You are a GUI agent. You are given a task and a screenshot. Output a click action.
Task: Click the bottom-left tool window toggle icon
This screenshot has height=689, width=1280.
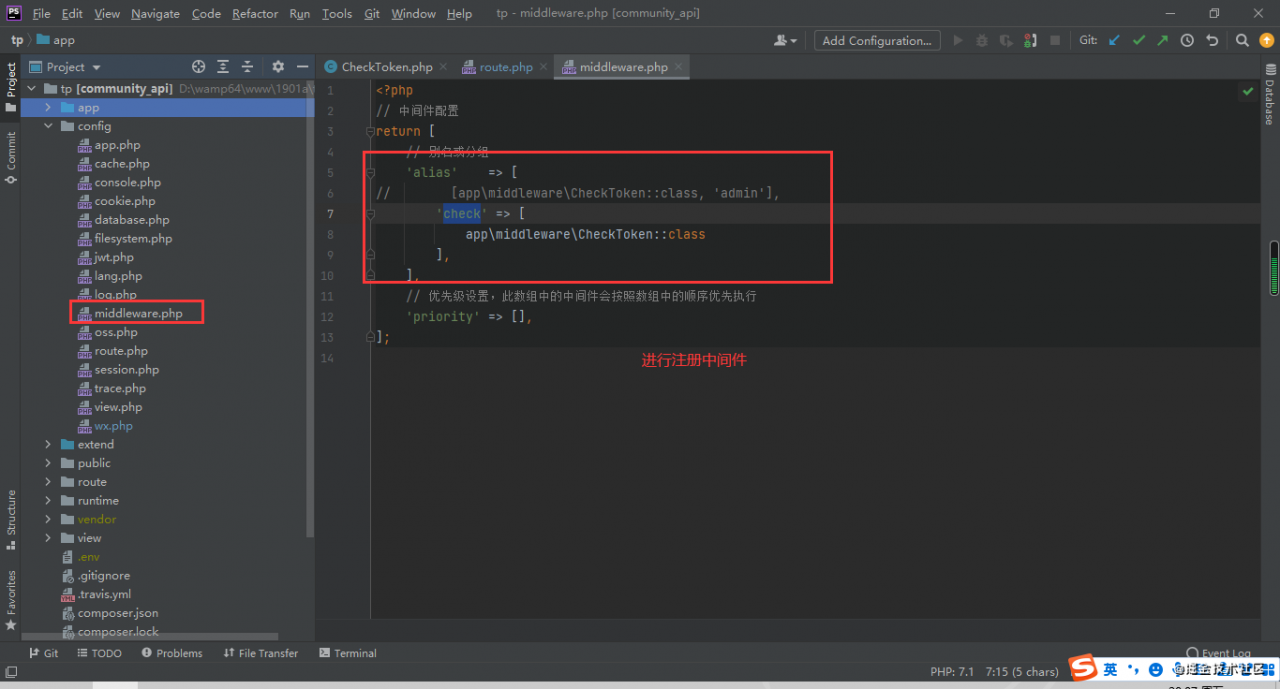point(10,672)
